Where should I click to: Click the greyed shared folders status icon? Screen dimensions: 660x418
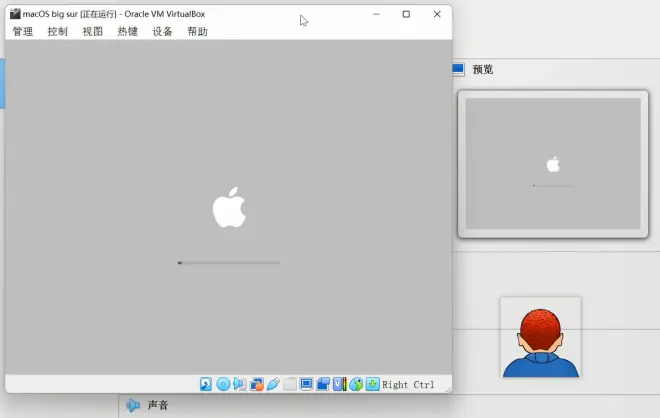pyautogui.click(x=290, y=384)
